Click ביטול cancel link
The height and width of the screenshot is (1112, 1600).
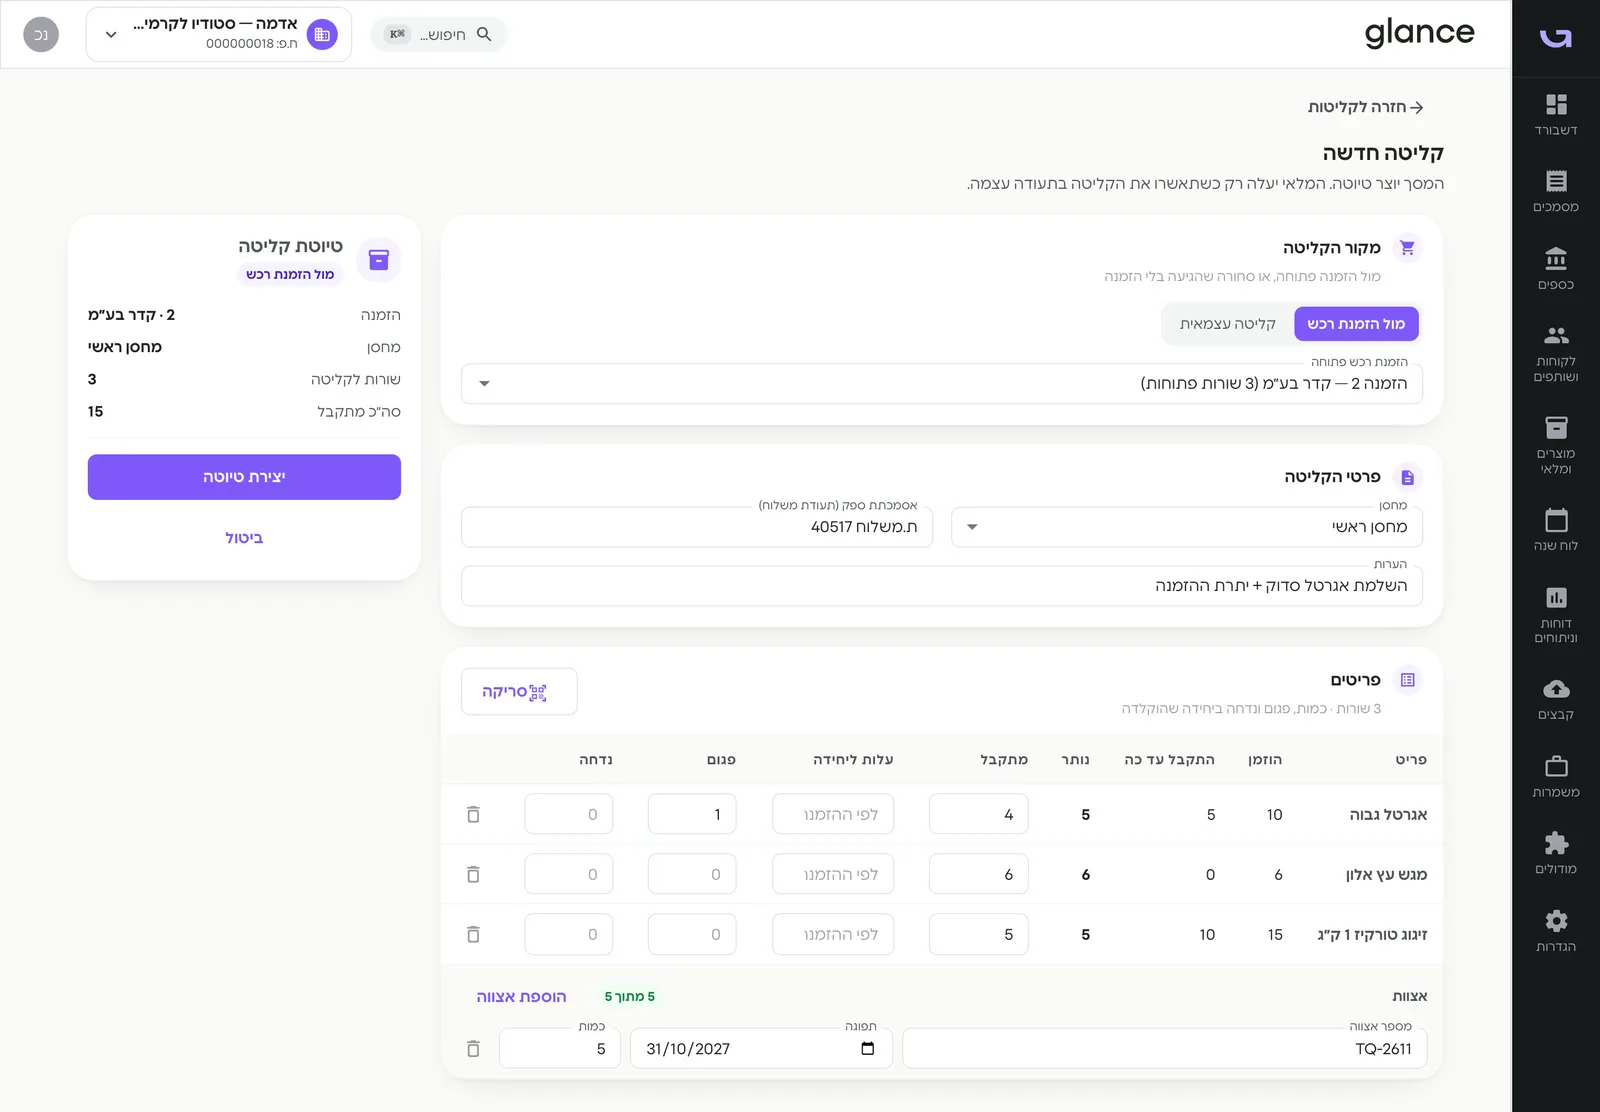[244, 538]
